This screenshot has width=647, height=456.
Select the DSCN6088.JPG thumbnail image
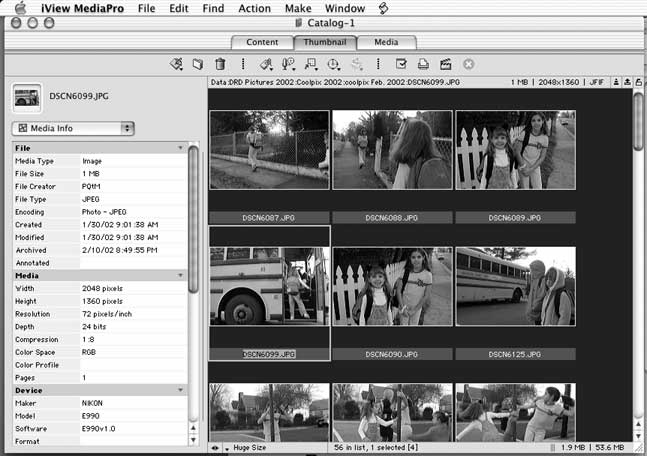coord(392,150)
